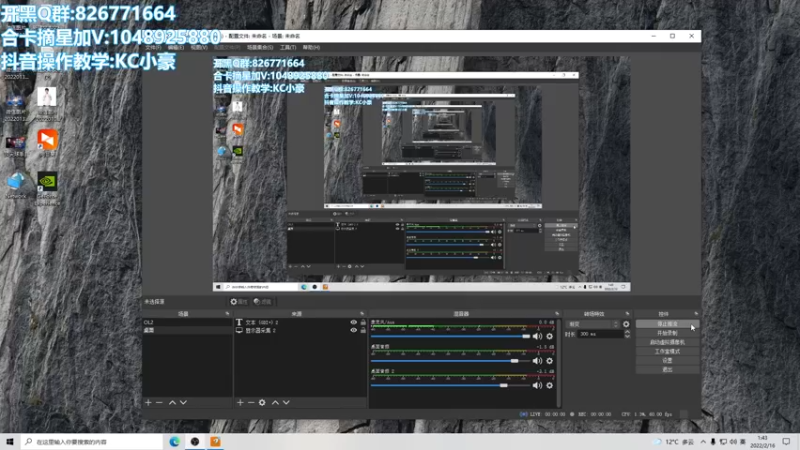Screen dimensions: 800x450
Task: Toggle lock on the text (GDI+) source
Action: coord(362,323)
